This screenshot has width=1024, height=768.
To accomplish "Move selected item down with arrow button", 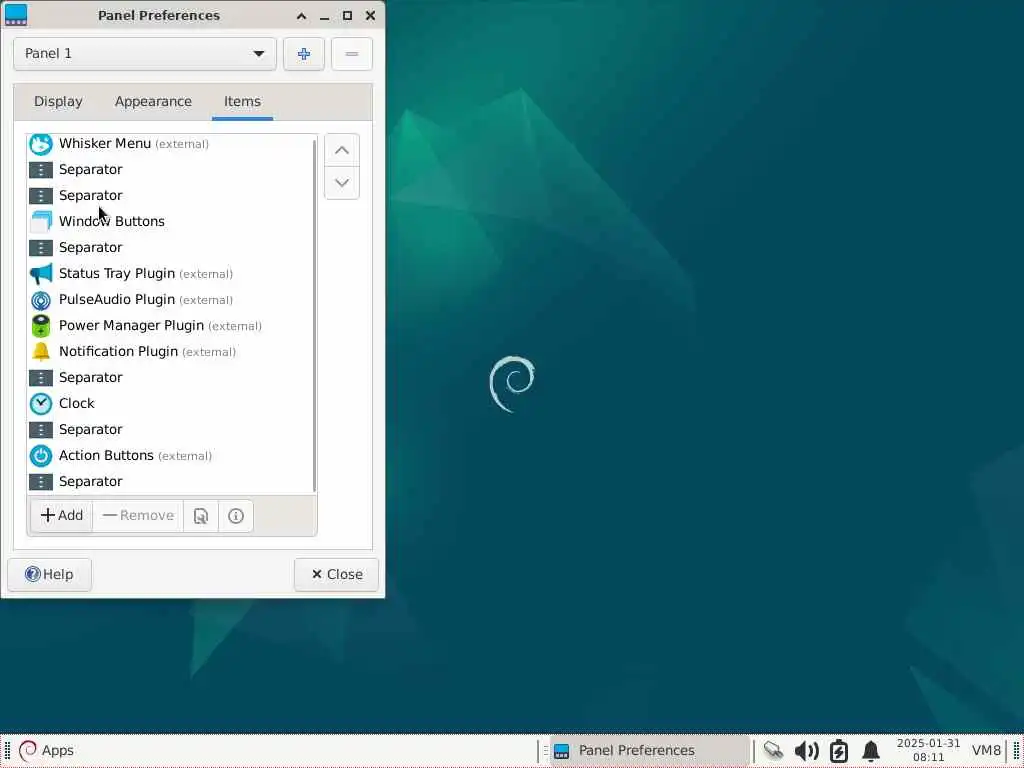I will click(x=342, y=183).
